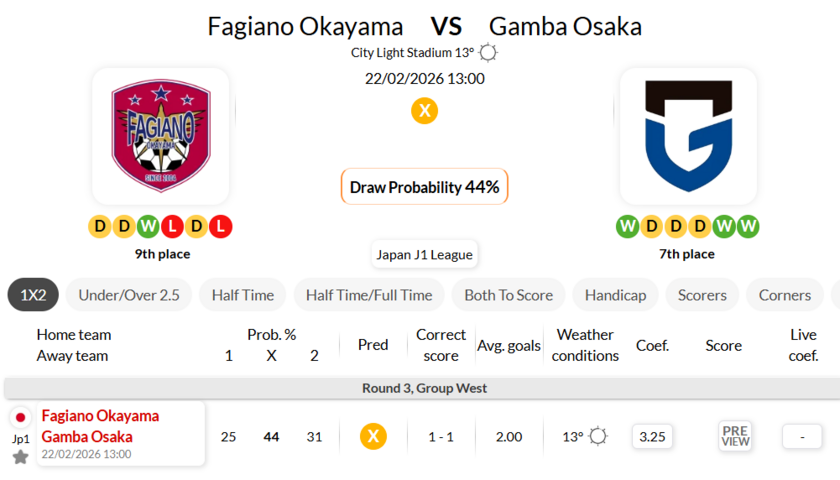Click the Fagiano Okayama team crest
This screenshot has width=840, height=480.
(x=160, y=136)
